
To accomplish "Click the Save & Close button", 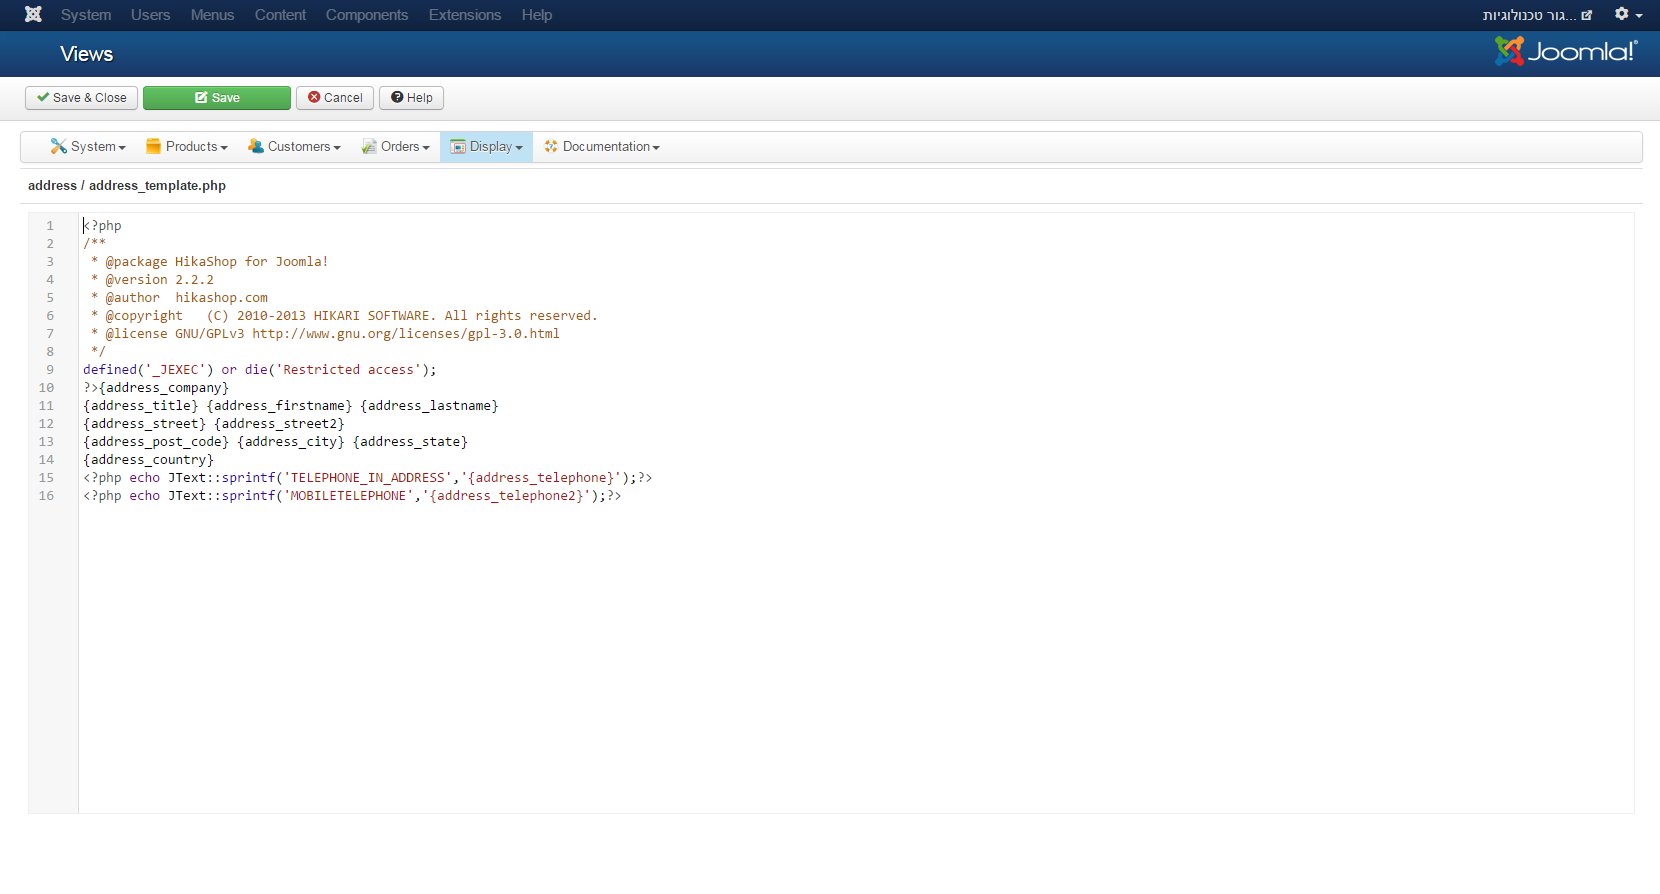I will point(81,97).
